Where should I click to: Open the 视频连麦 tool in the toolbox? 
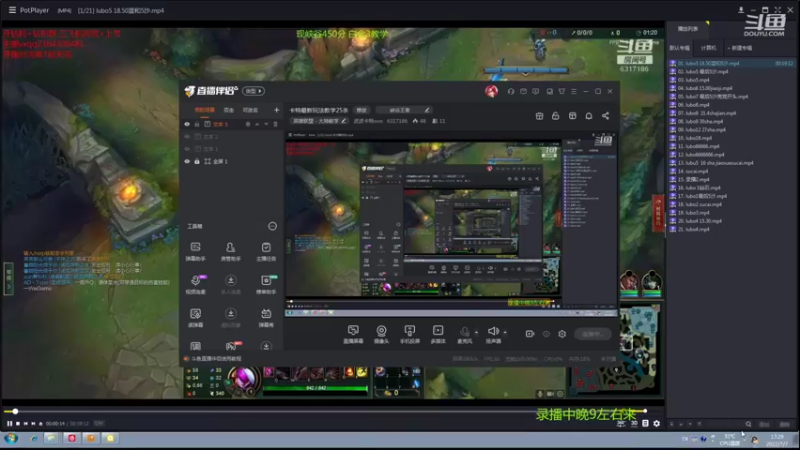pos(195,285)
